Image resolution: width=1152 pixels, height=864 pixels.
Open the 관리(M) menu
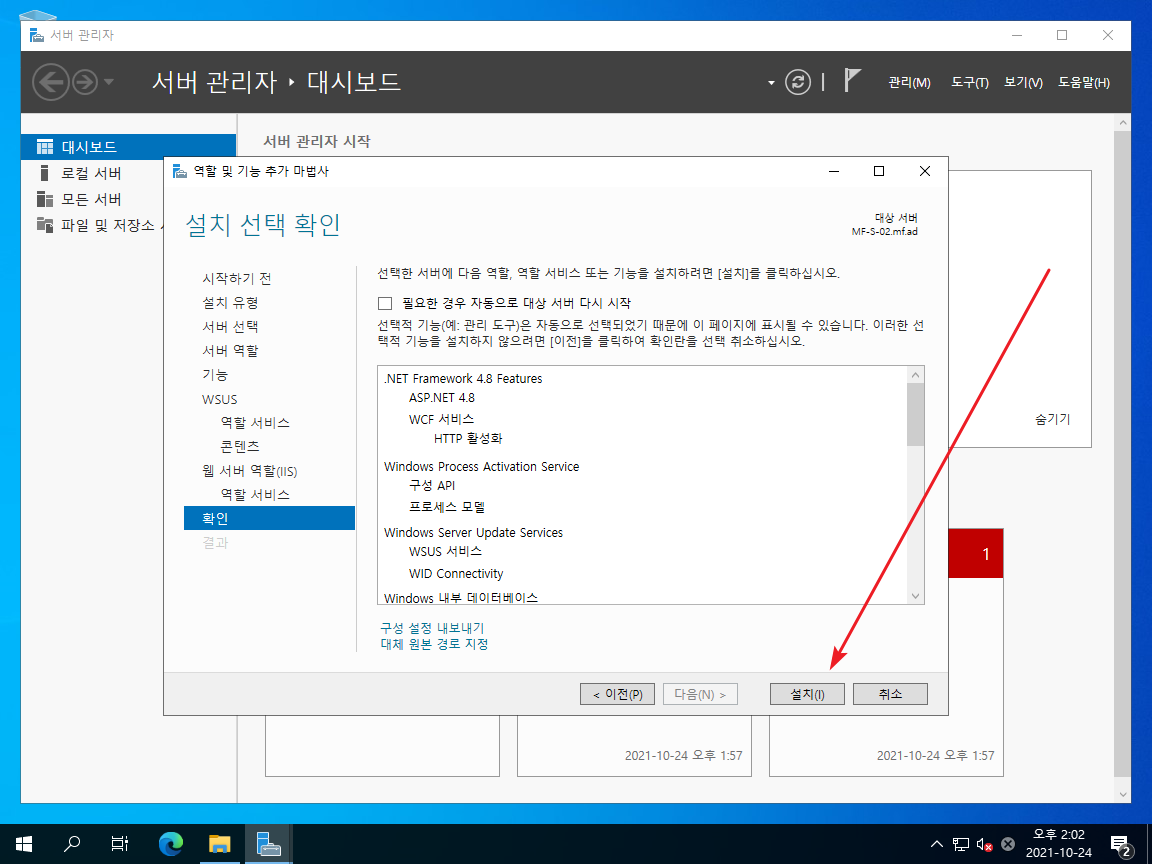909,83
